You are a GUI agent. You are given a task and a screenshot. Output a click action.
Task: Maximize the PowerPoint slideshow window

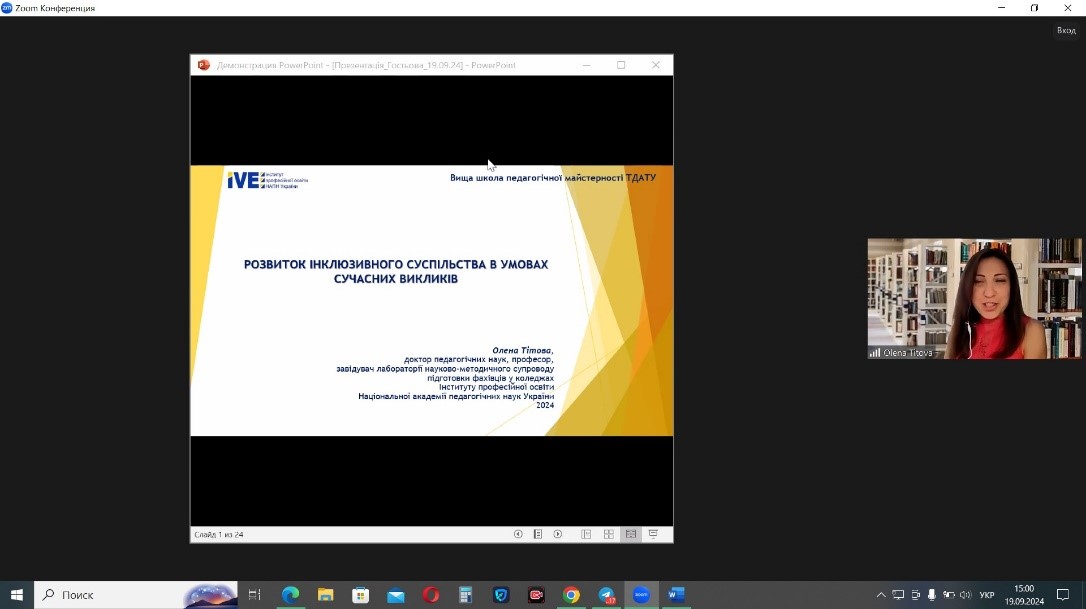pyautogui.click(x=621, y=65)
